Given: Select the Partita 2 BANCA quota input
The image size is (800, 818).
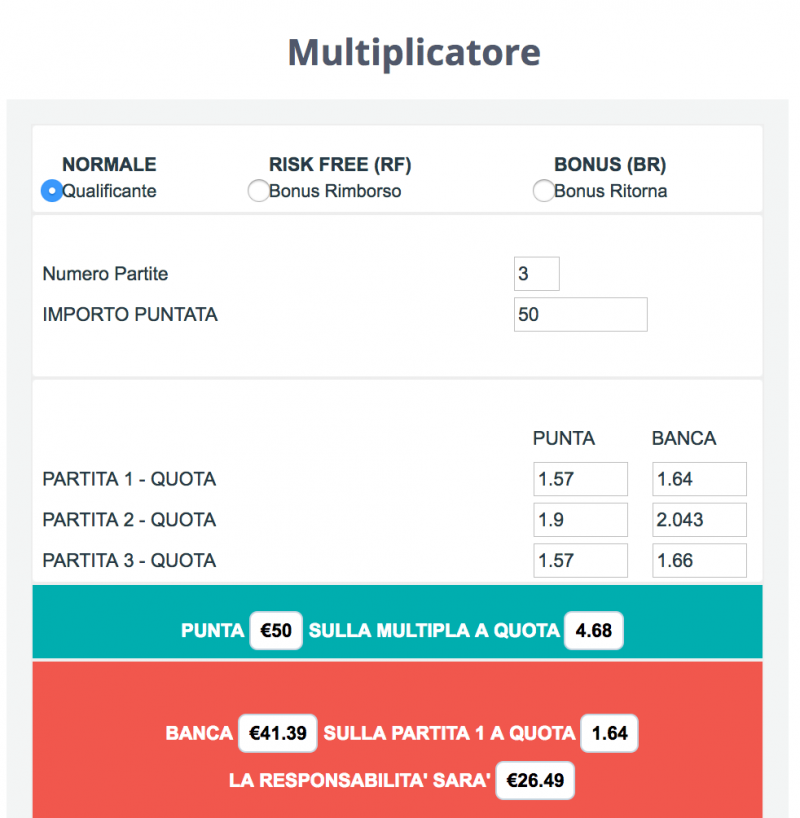Looking at the screenshot, I should (699, 520).
